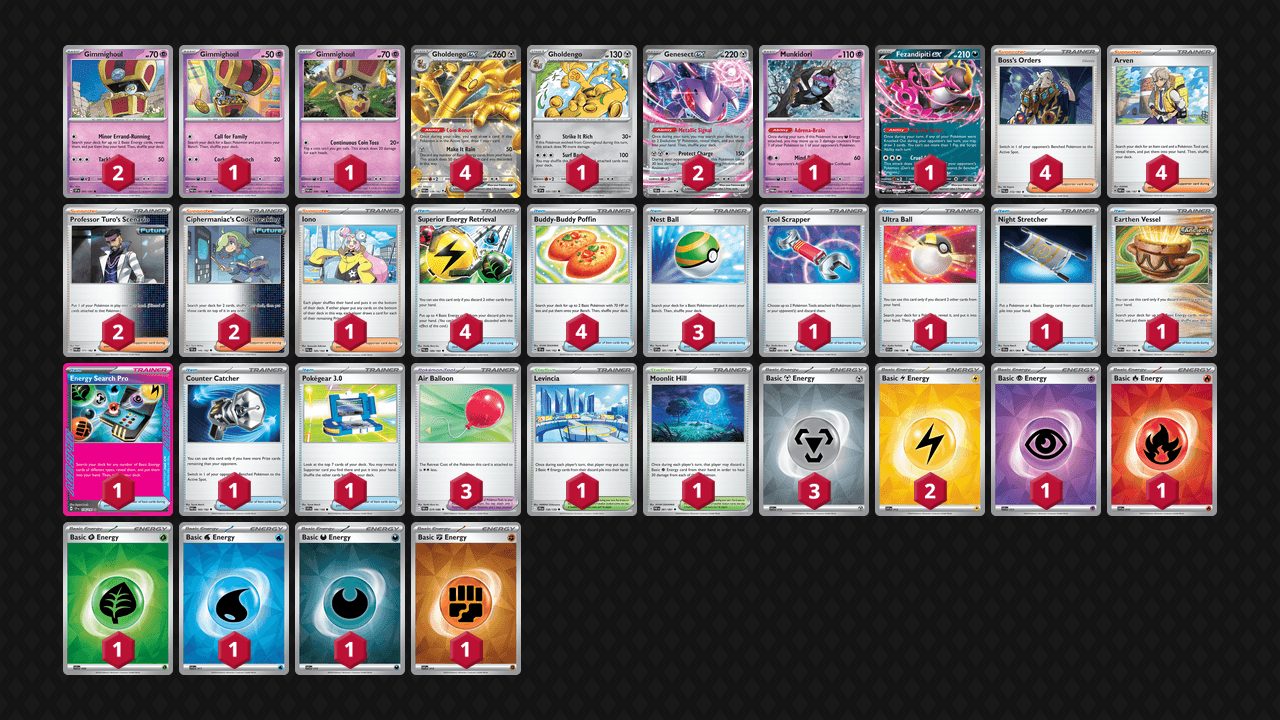Image resolution: width=1280 pixels, height=720 pixels.
Task: Click the count badge on Genesect ex
Action: [698, 172]
